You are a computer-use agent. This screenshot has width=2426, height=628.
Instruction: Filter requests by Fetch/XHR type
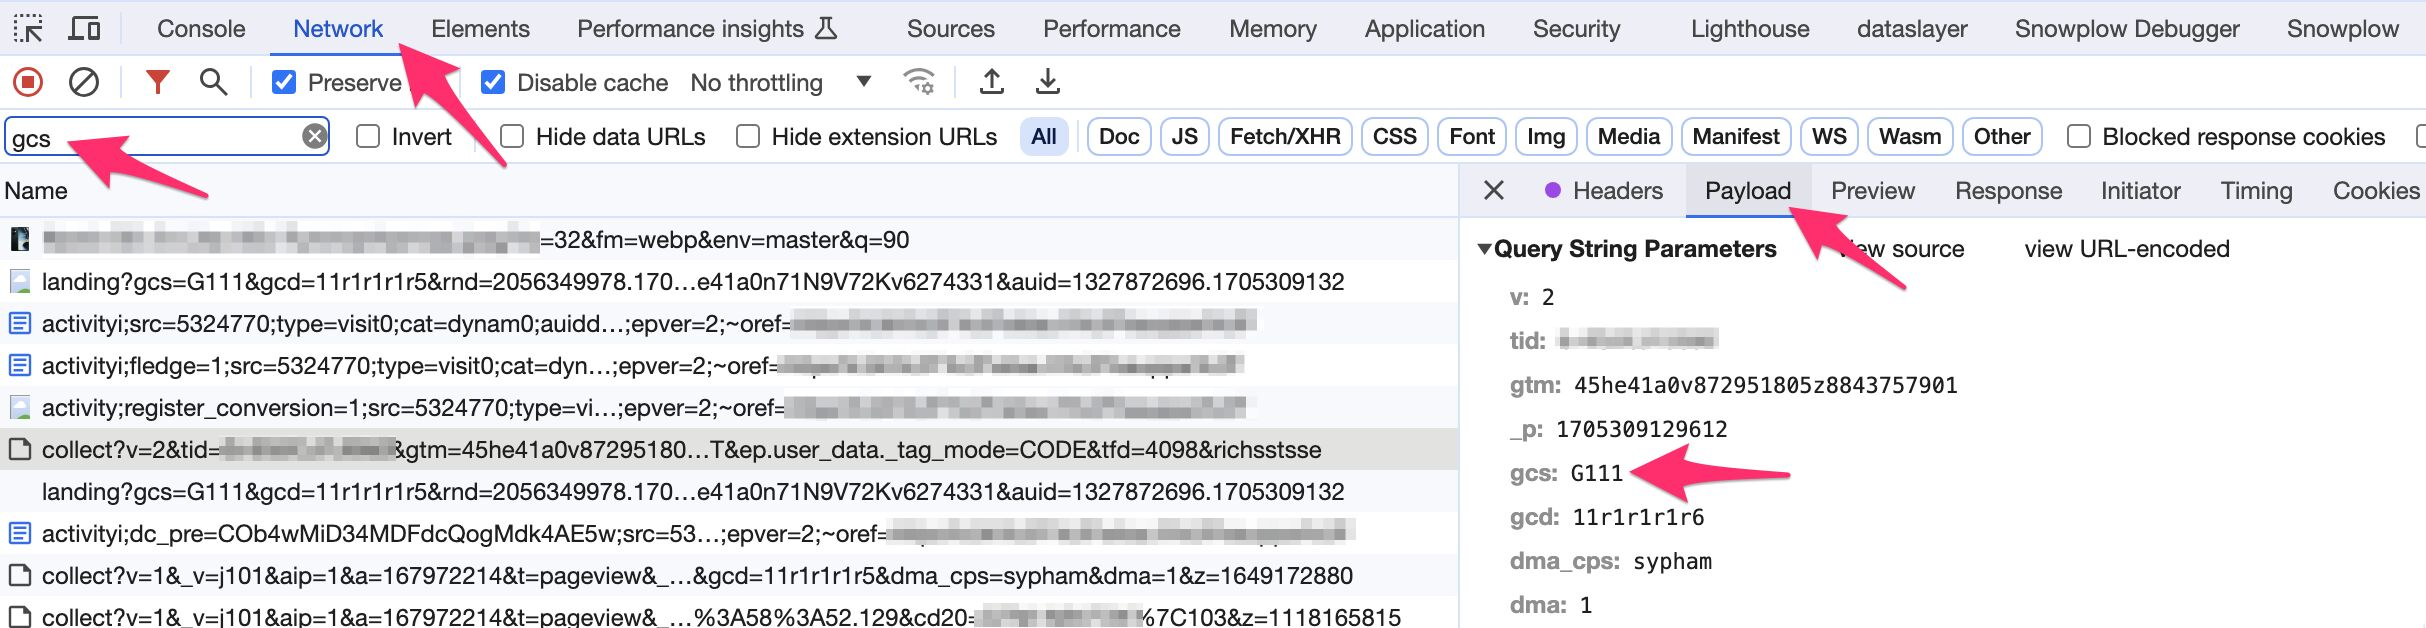click(x=1285, y=136)
